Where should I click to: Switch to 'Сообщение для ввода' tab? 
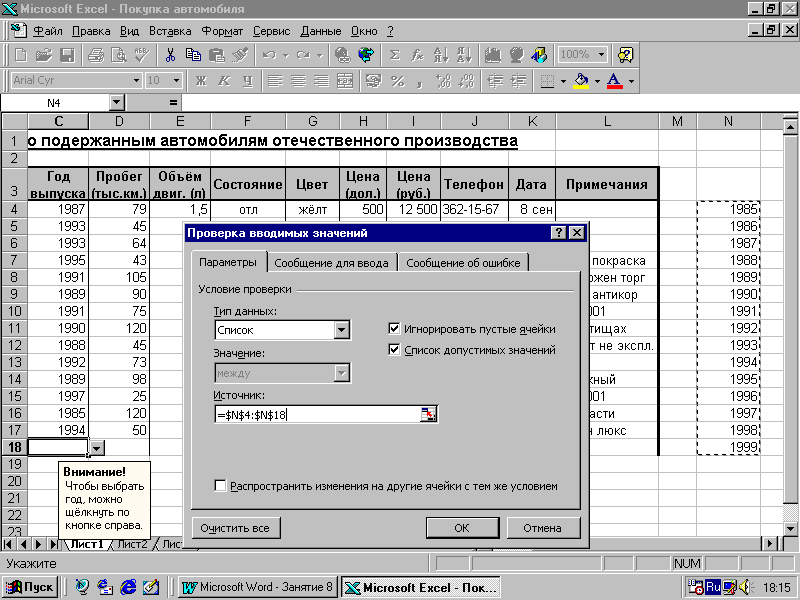pyautogui.click(x=332, y=263)
